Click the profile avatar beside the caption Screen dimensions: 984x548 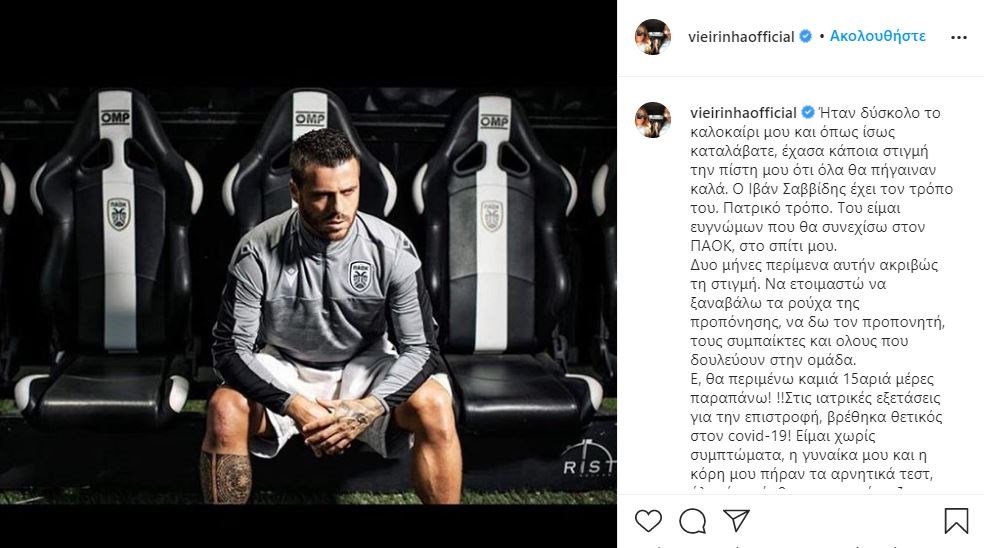point(653,120)
